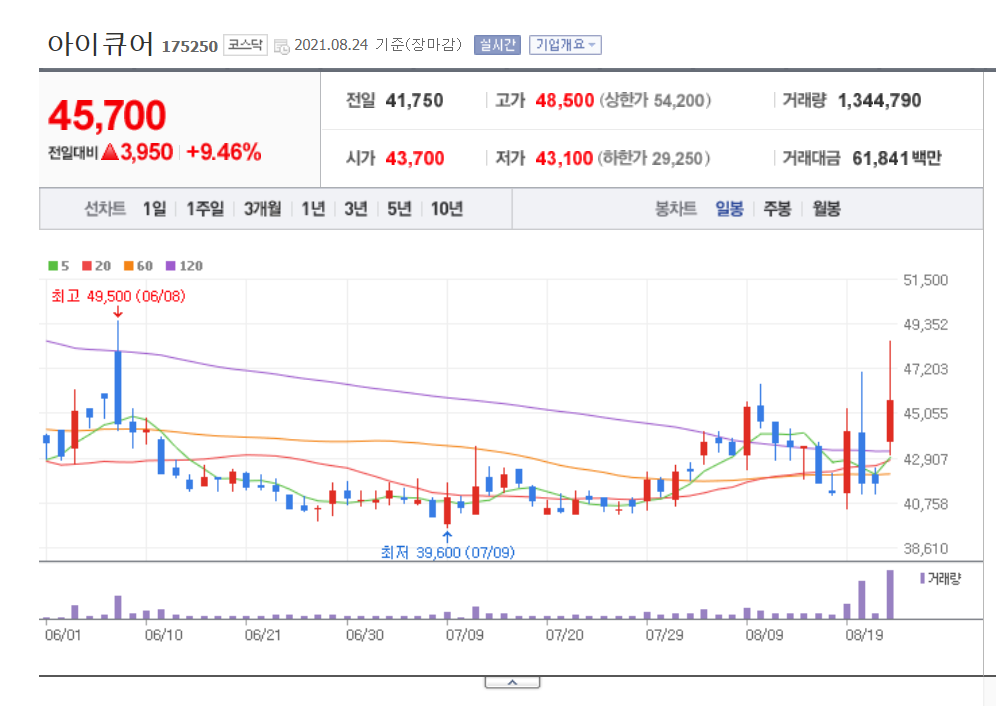This screenshot has width=996, height=706.
Task: Click the 3,950 price change value
Action: (147, 152)
